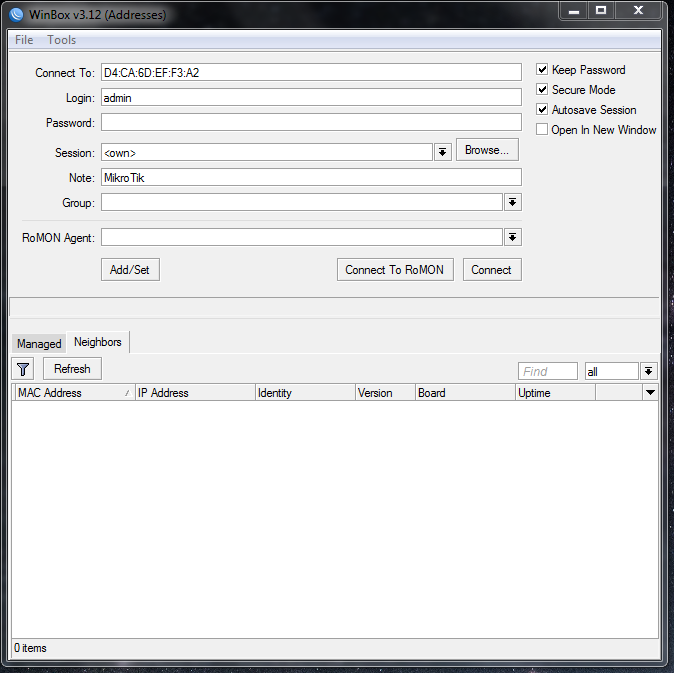Click the WinBox logo in title bar
This screenshot has width=674, height=673.
tap(16, 15)
